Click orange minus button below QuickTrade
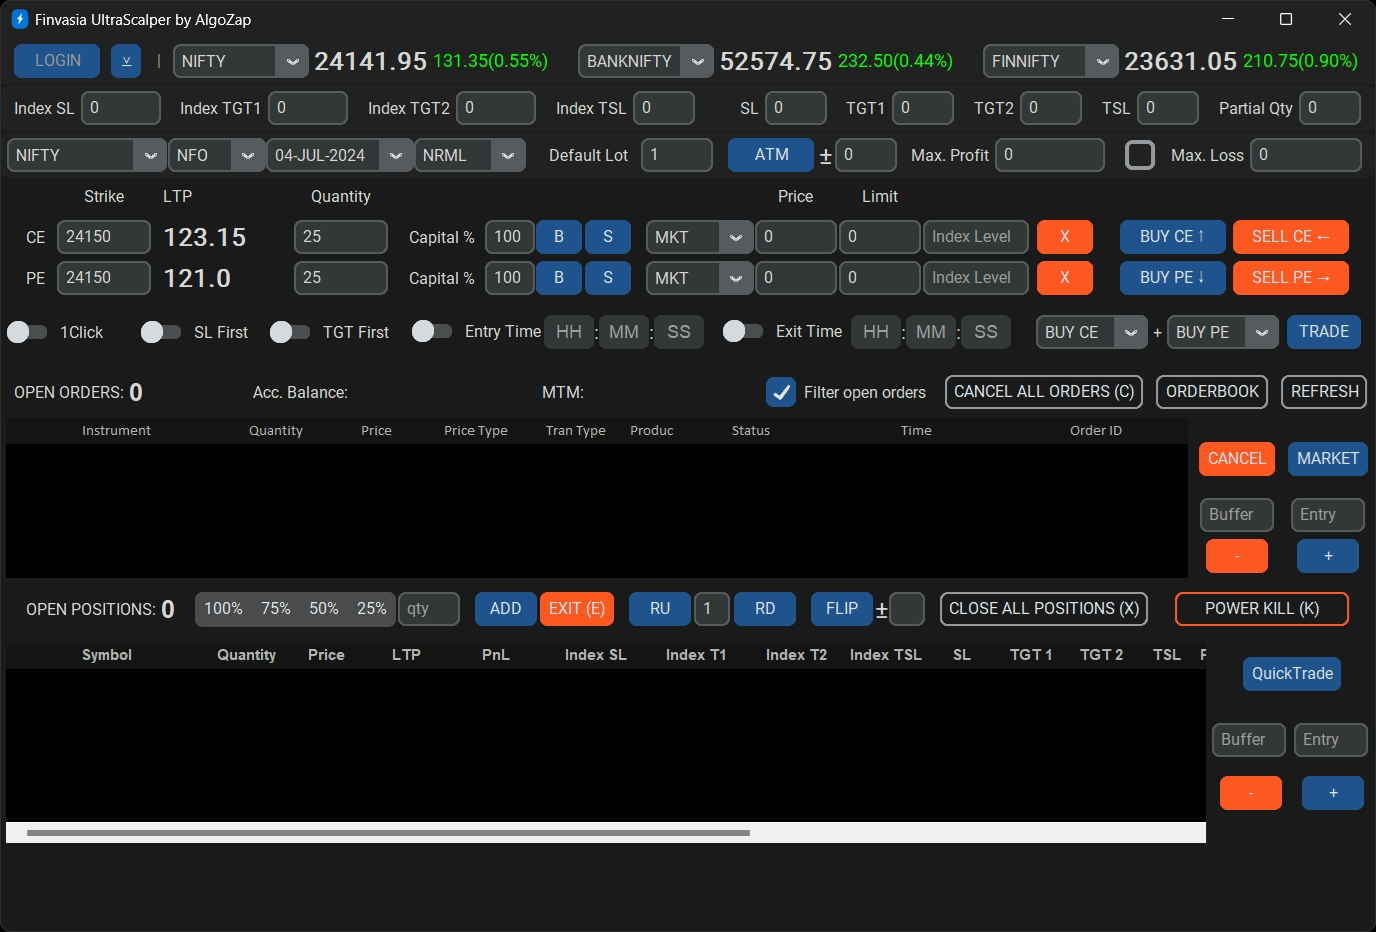Viewport: 1376px width, 932px height. pos(1251,793)
